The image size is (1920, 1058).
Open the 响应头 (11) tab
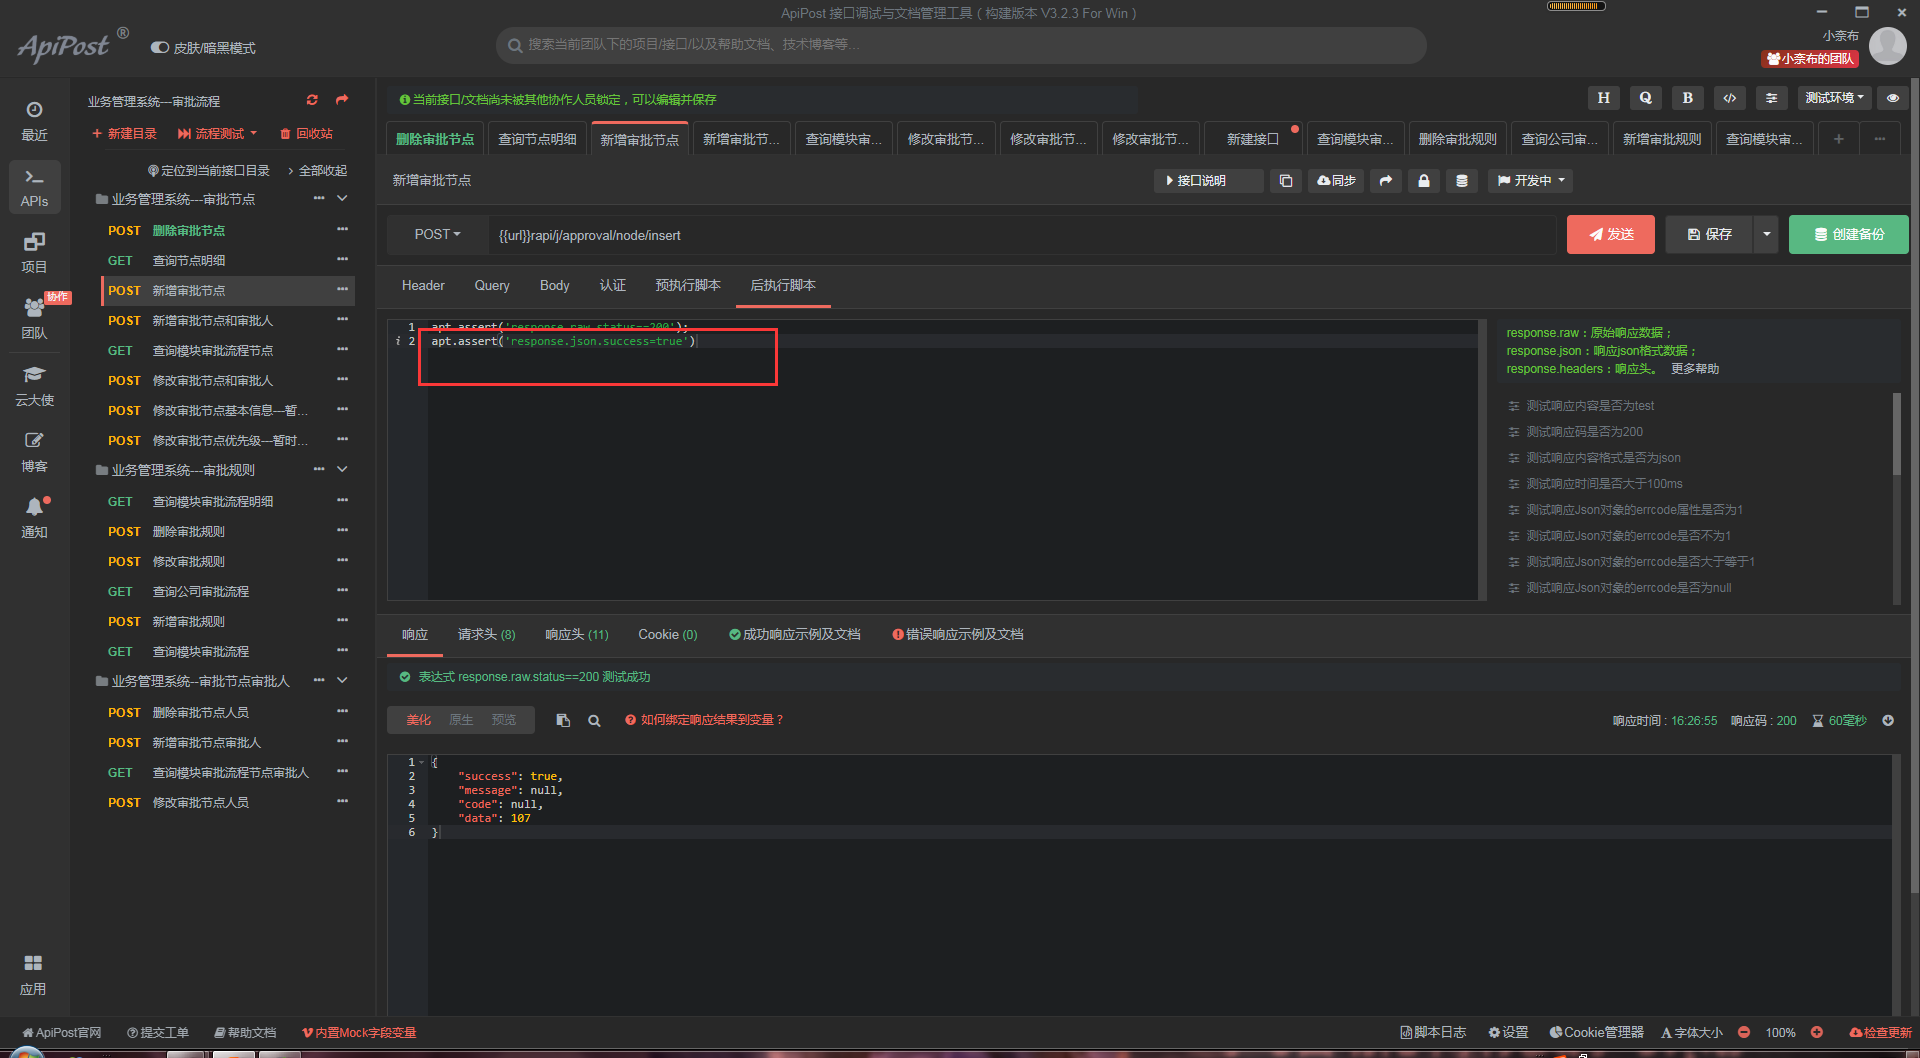[x=577, y=635]
